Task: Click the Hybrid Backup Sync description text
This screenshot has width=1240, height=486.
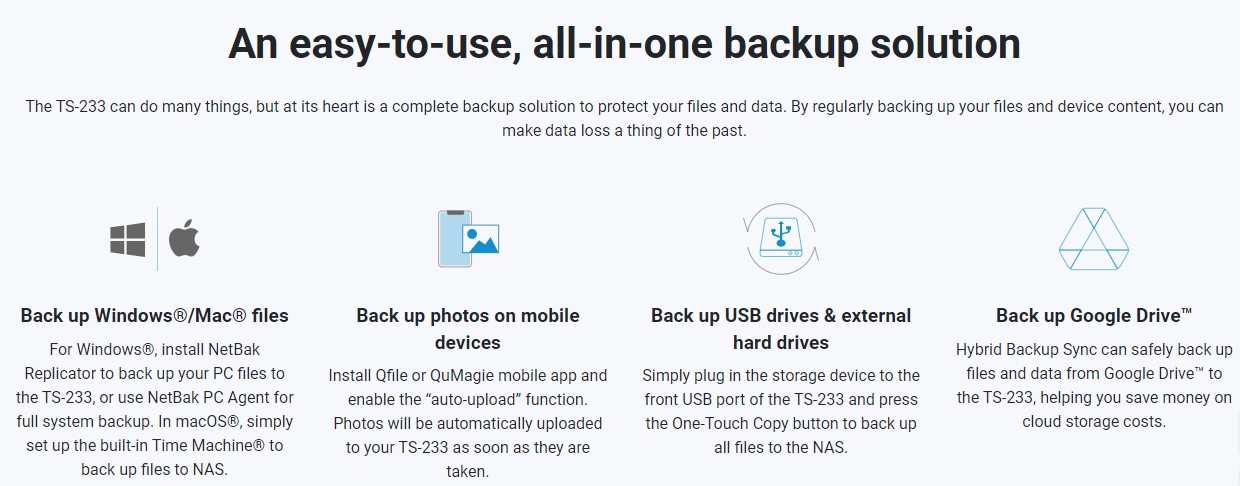Action: pyautogui.click(x=1094, y=385)
